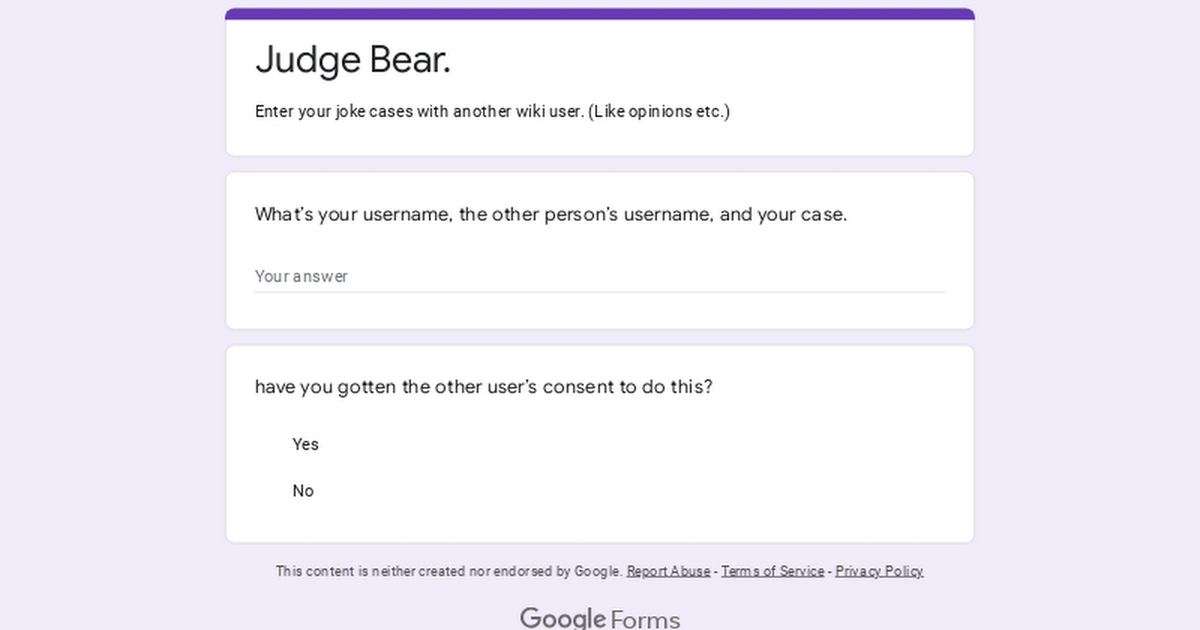1200x630 pixels.
Task: Click the form description about joke cases
Action: (x=492, y=112)
